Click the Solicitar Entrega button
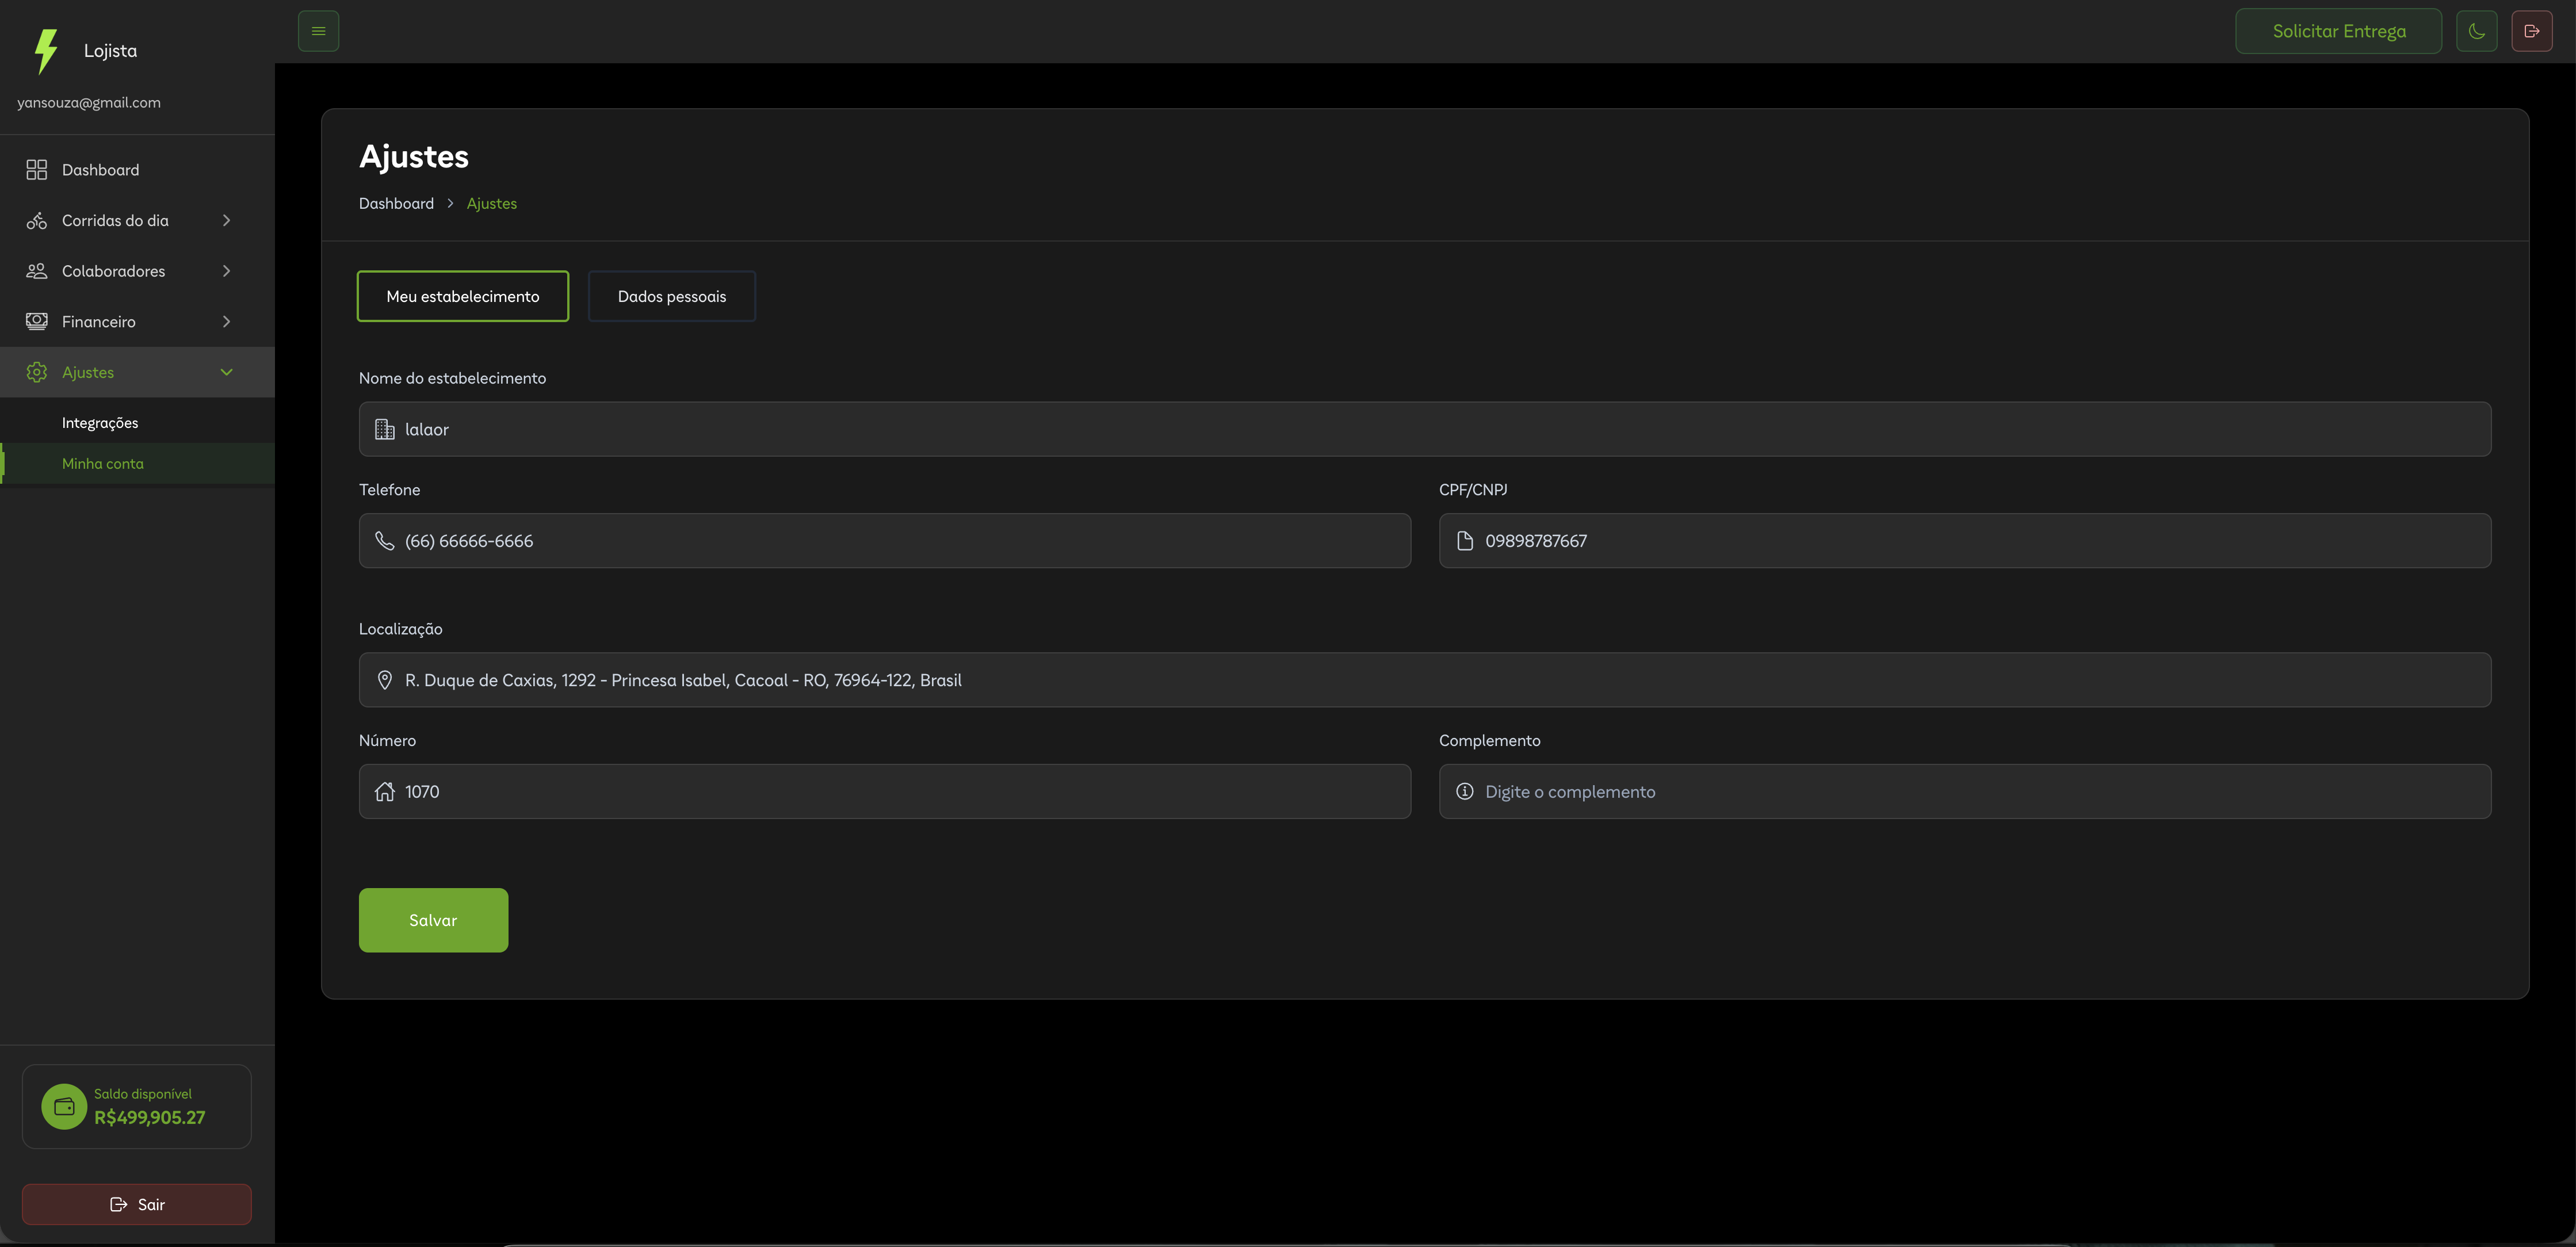2576x1247 pixels. point(2338,31)
